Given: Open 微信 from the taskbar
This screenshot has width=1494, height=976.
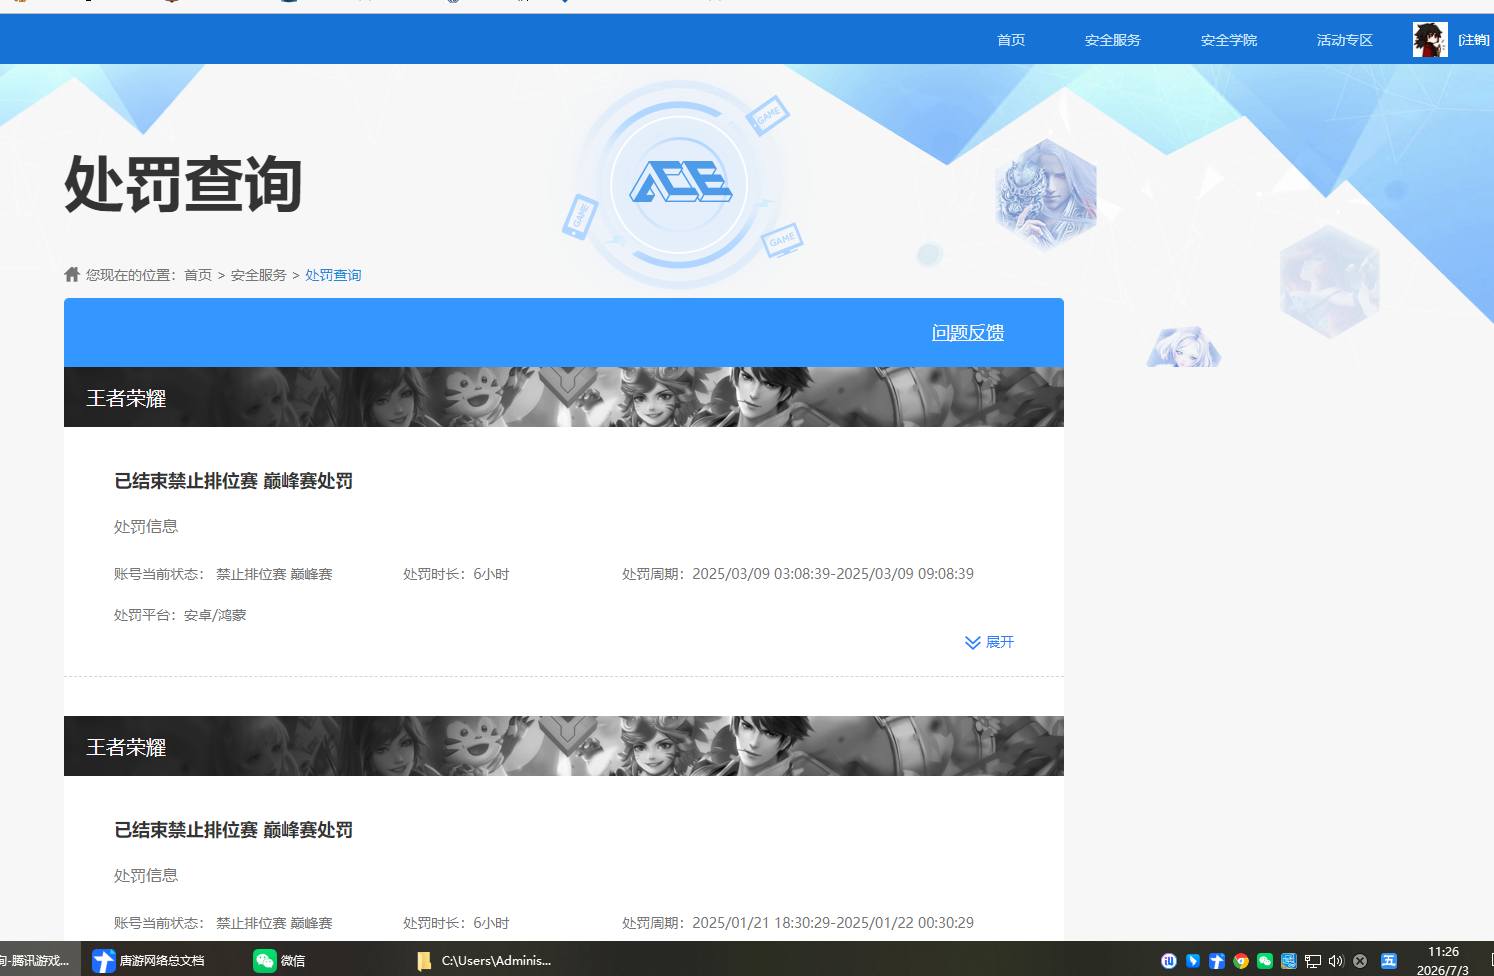Looking at the screenshot, I should tap(280, 960).
